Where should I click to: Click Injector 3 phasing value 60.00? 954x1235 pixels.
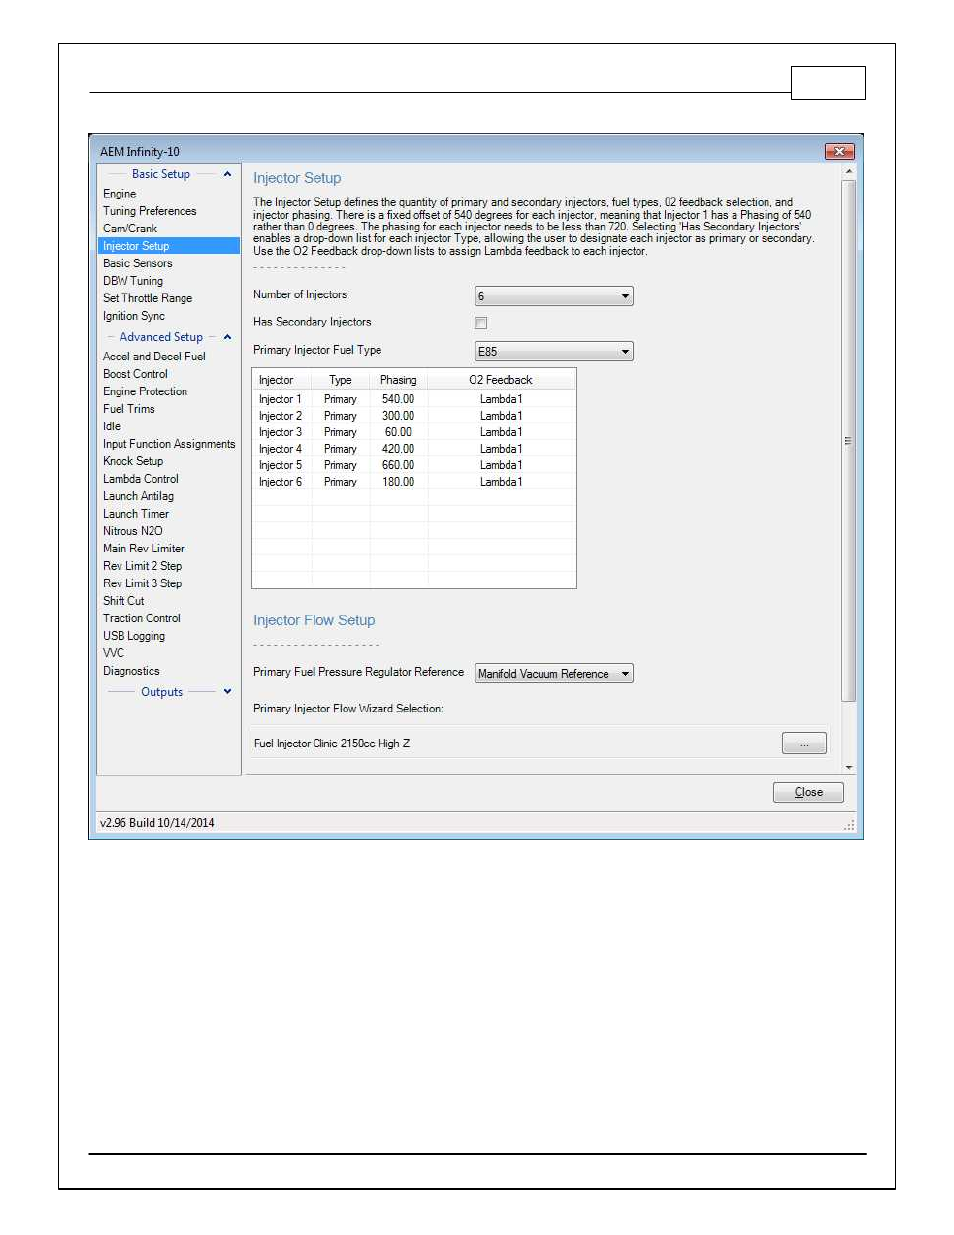click(398, 432)
